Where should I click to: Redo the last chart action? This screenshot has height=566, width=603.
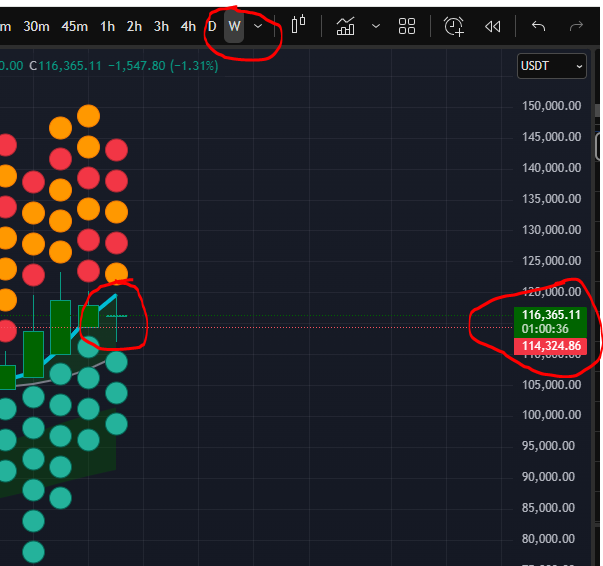click(576, 27)
